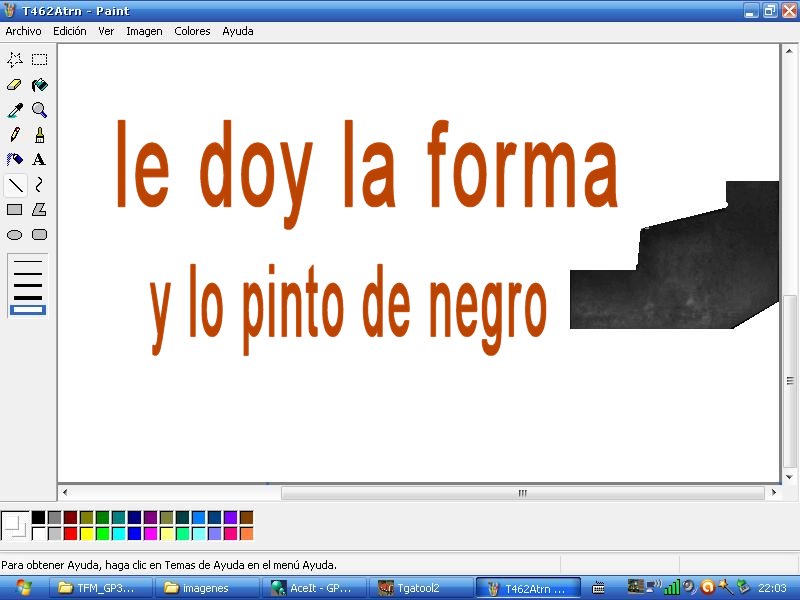Screen dimensions: 800x600
Task: Open the Colores menu
Action: (x=192, y=31)
